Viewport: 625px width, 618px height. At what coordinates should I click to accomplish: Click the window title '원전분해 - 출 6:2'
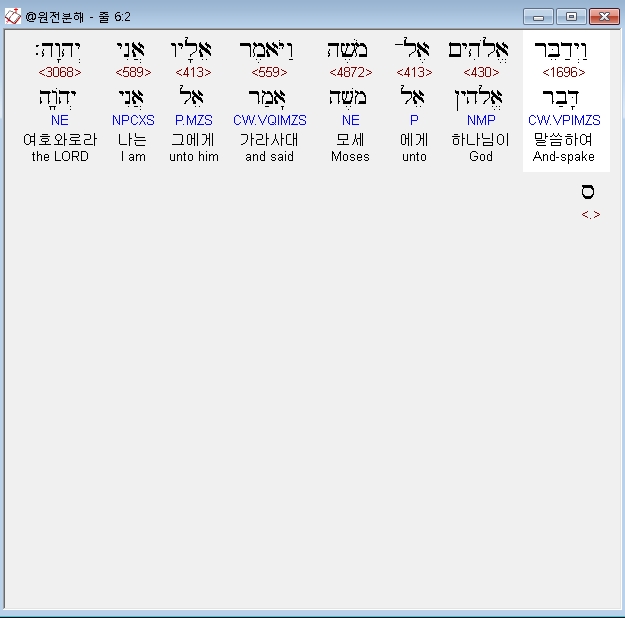[x=78, y=17]
